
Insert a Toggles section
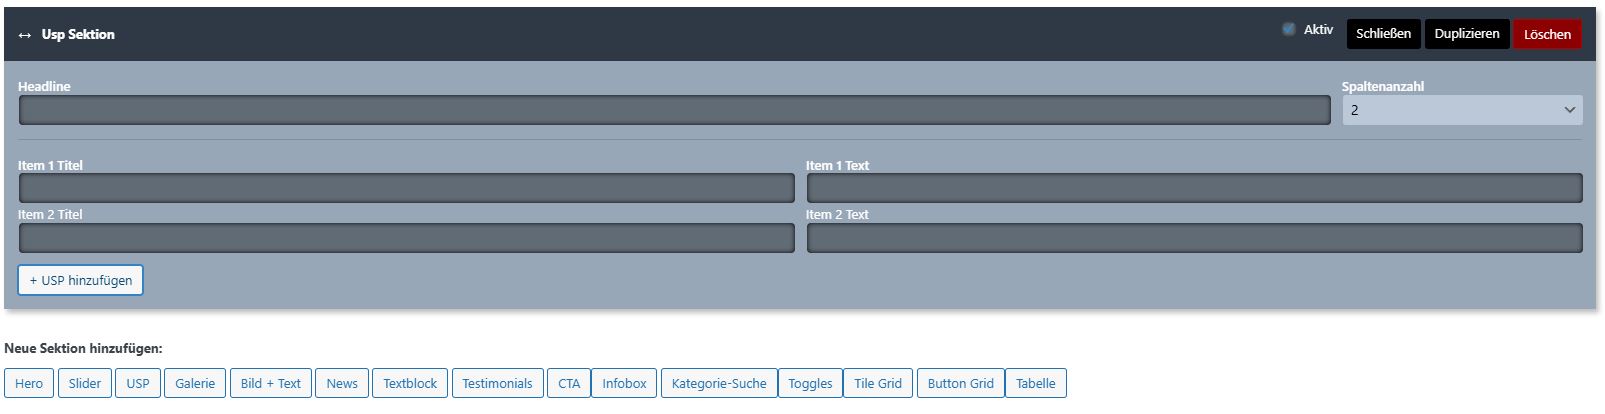coord(810,383)
